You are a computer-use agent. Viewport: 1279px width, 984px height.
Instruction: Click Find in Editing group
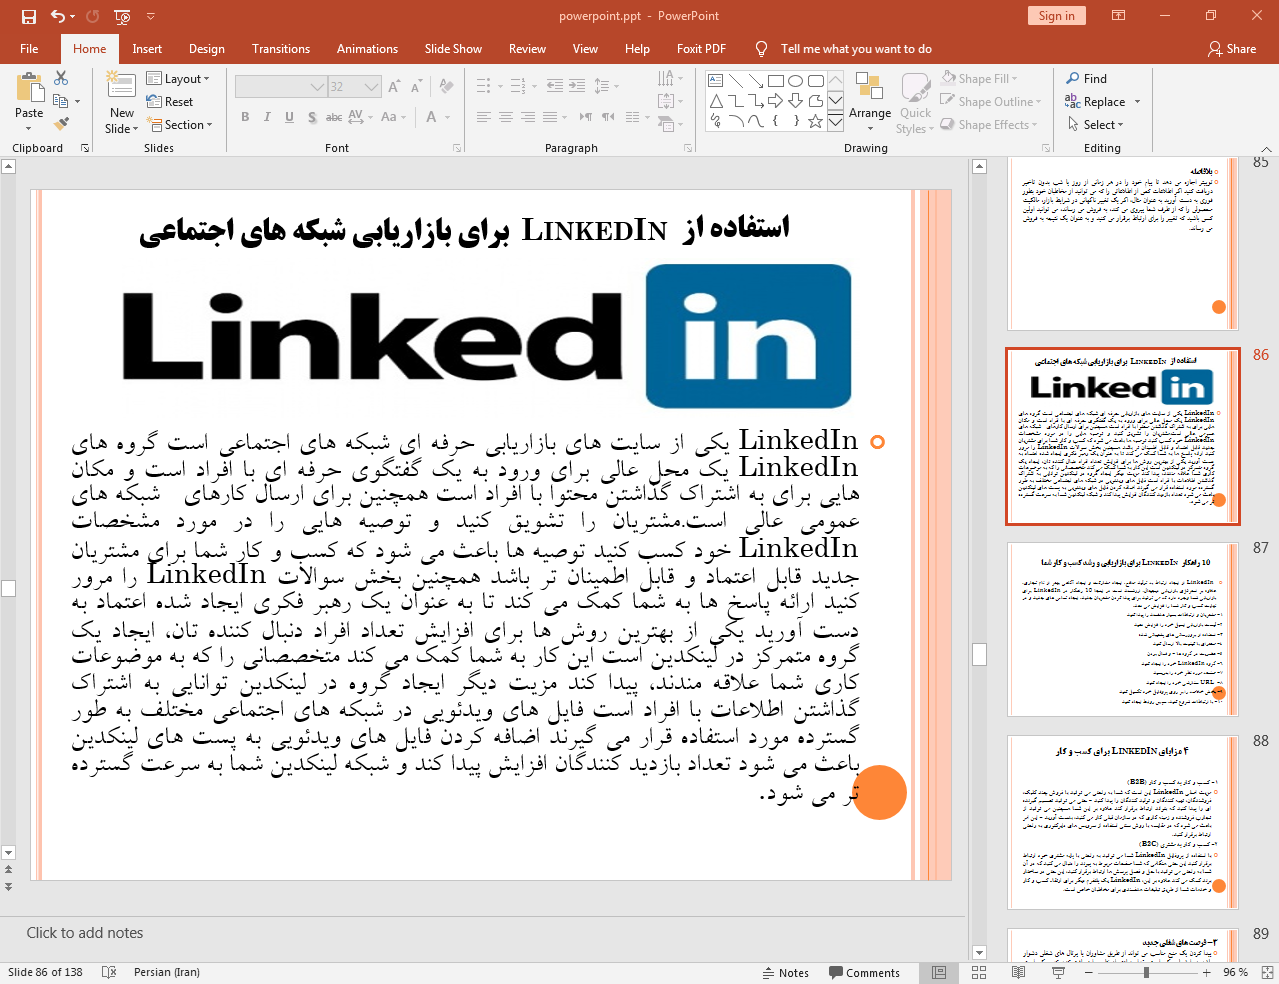coord(1087,78)
